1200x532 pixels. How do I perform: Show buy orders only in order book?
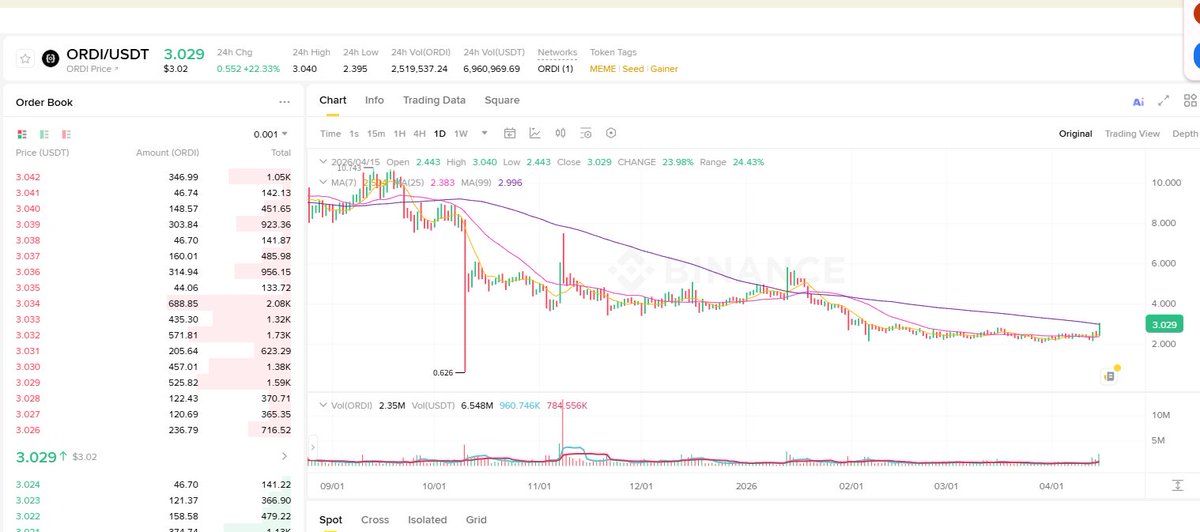[x=45, y=134]
